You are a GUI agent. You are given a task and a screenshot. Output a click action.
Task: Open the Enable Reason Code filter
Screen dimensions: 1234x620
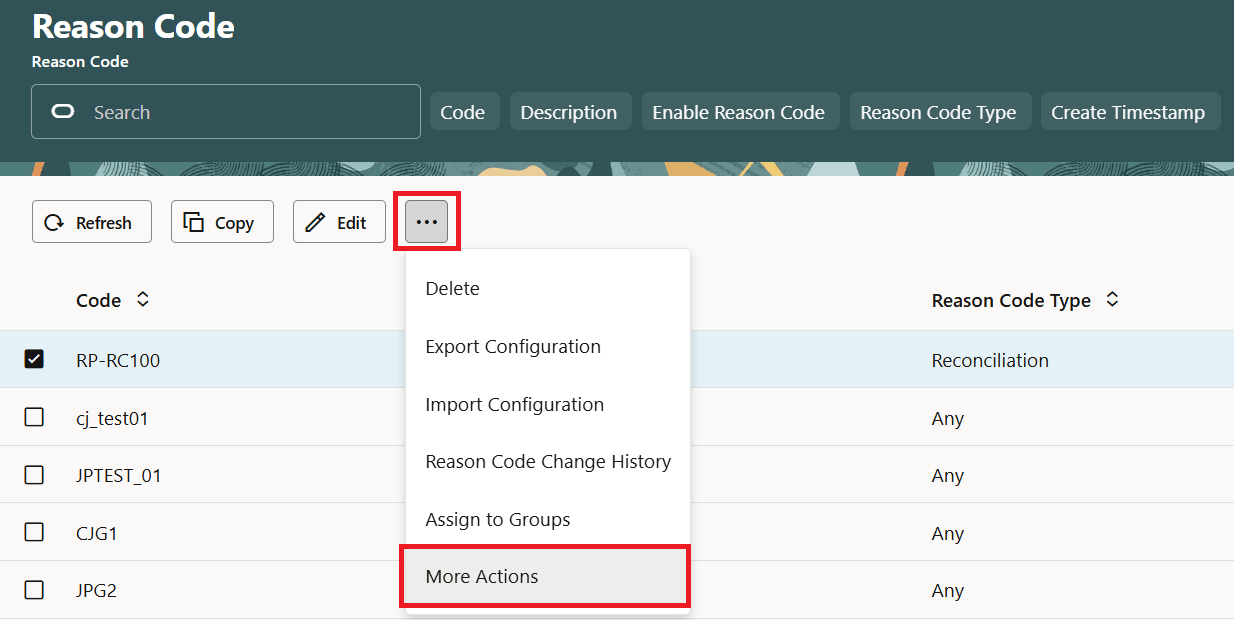(x=740, y=112)
